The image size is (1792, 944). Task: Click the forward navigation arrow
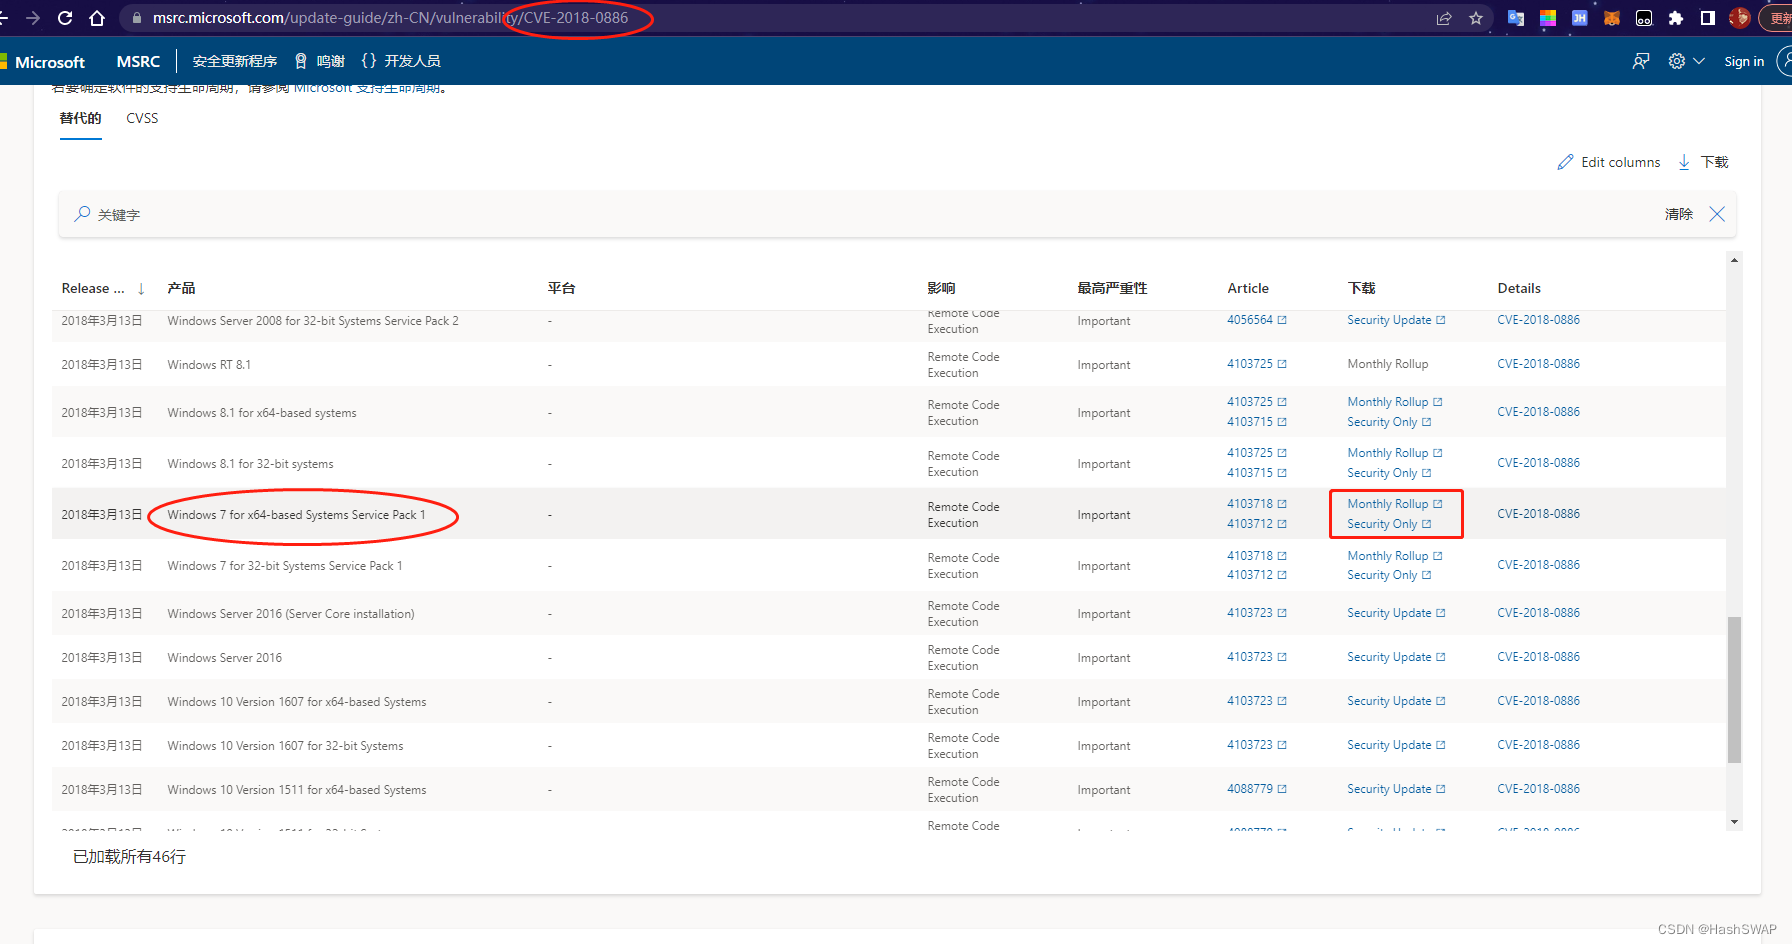(33, 18)
